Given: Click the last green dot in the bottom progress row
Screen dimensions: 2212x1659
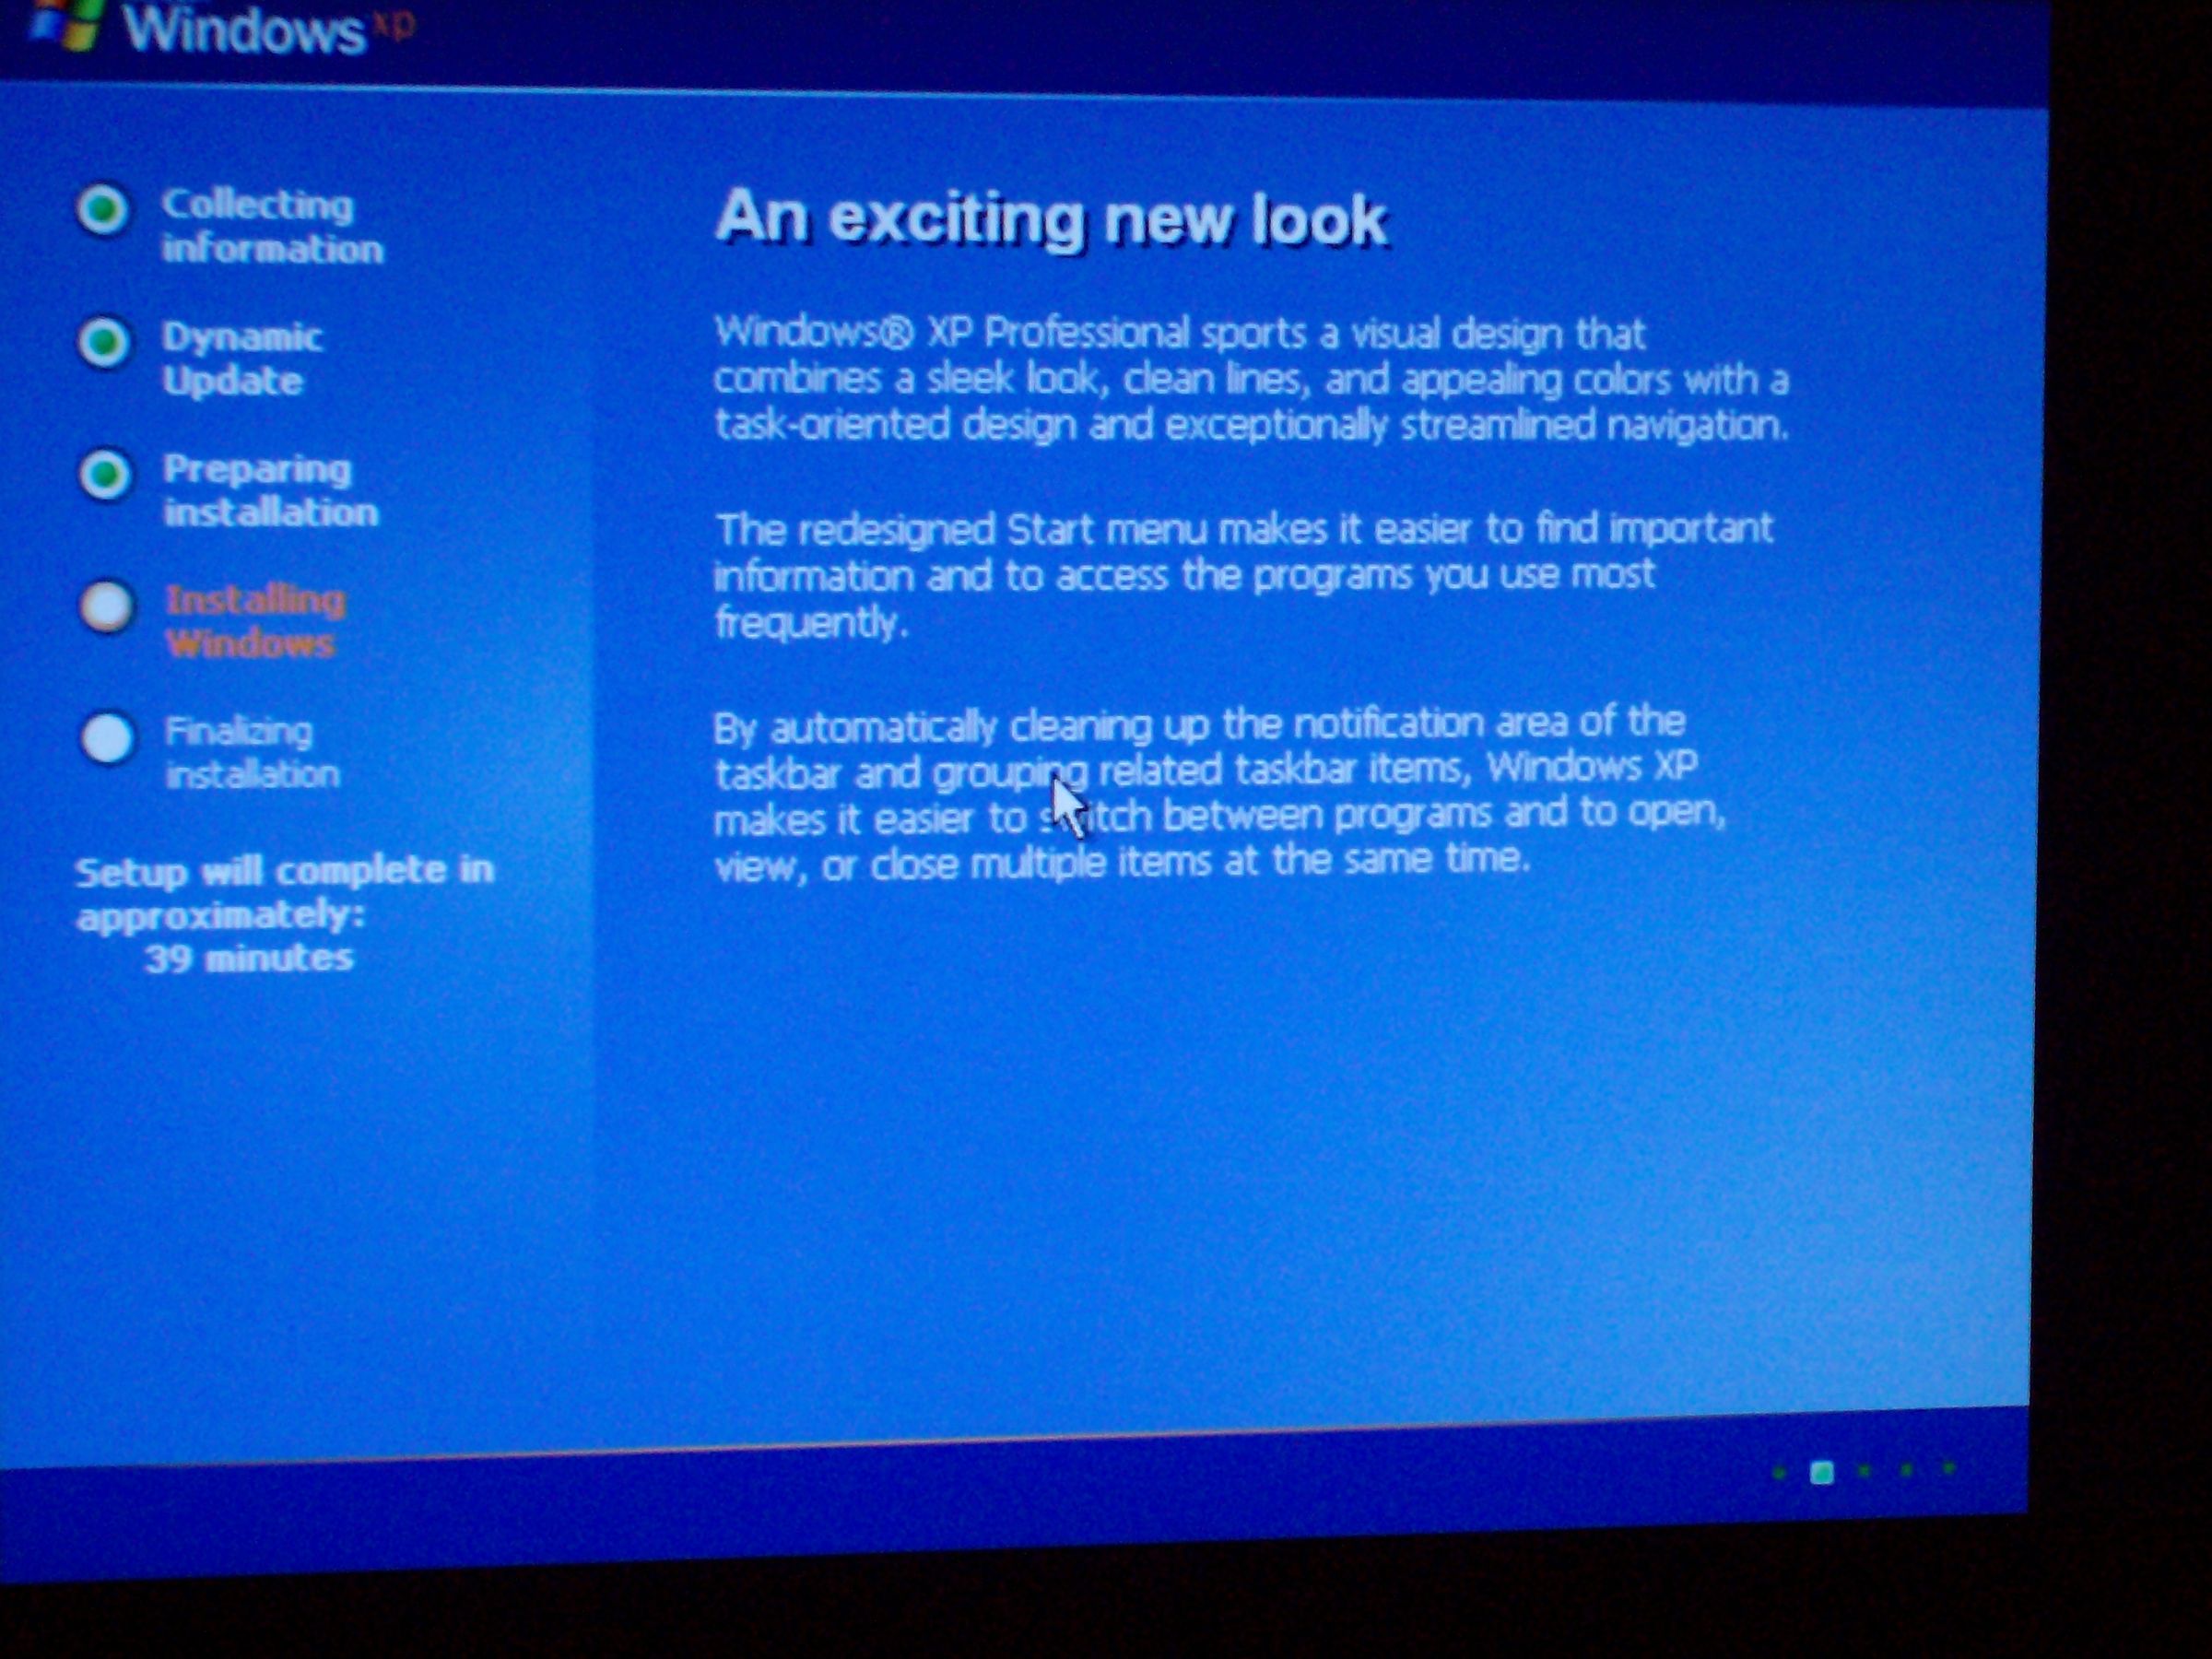Looking at the screenshot, I should (1950, 1467).
